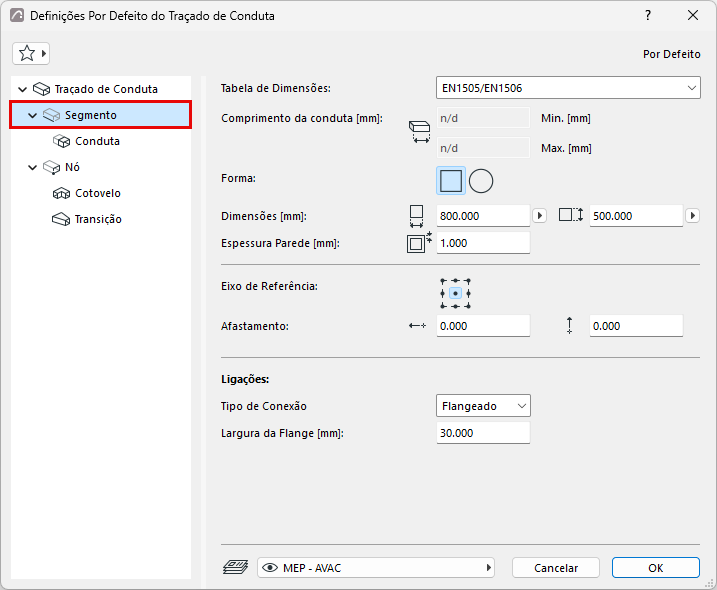
Task: Click the wall thickness icon
Action: 419,242
